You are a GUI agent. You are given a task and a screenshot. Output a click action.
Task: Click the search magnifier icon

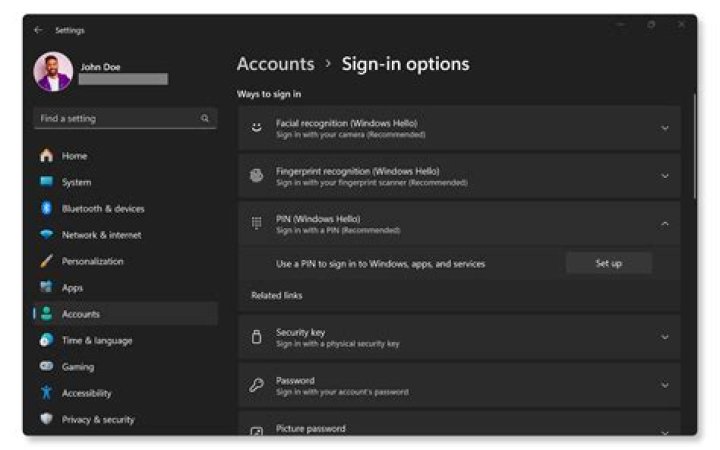tap(205, 118)
